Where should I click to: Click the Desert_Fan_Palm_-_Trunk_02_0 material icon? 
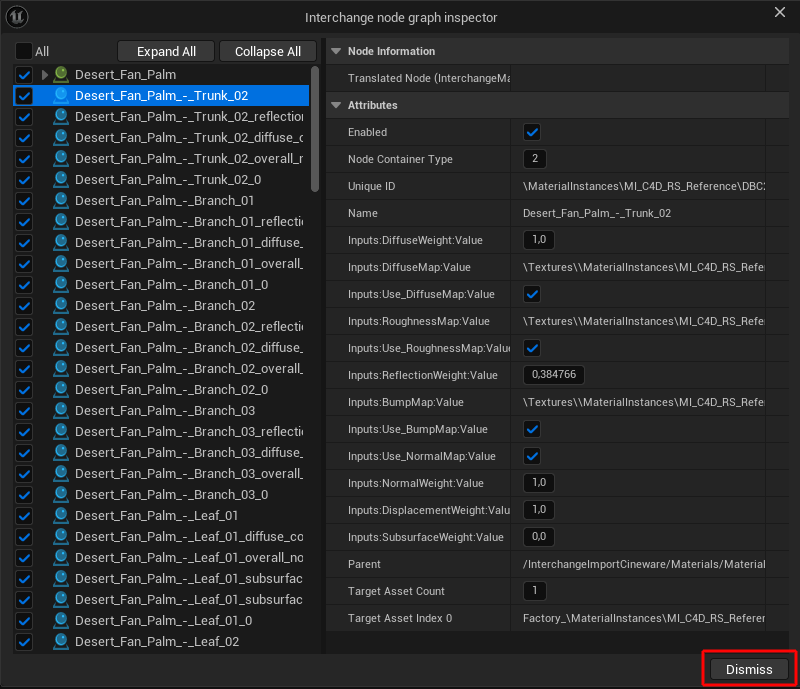click(61, 180)
